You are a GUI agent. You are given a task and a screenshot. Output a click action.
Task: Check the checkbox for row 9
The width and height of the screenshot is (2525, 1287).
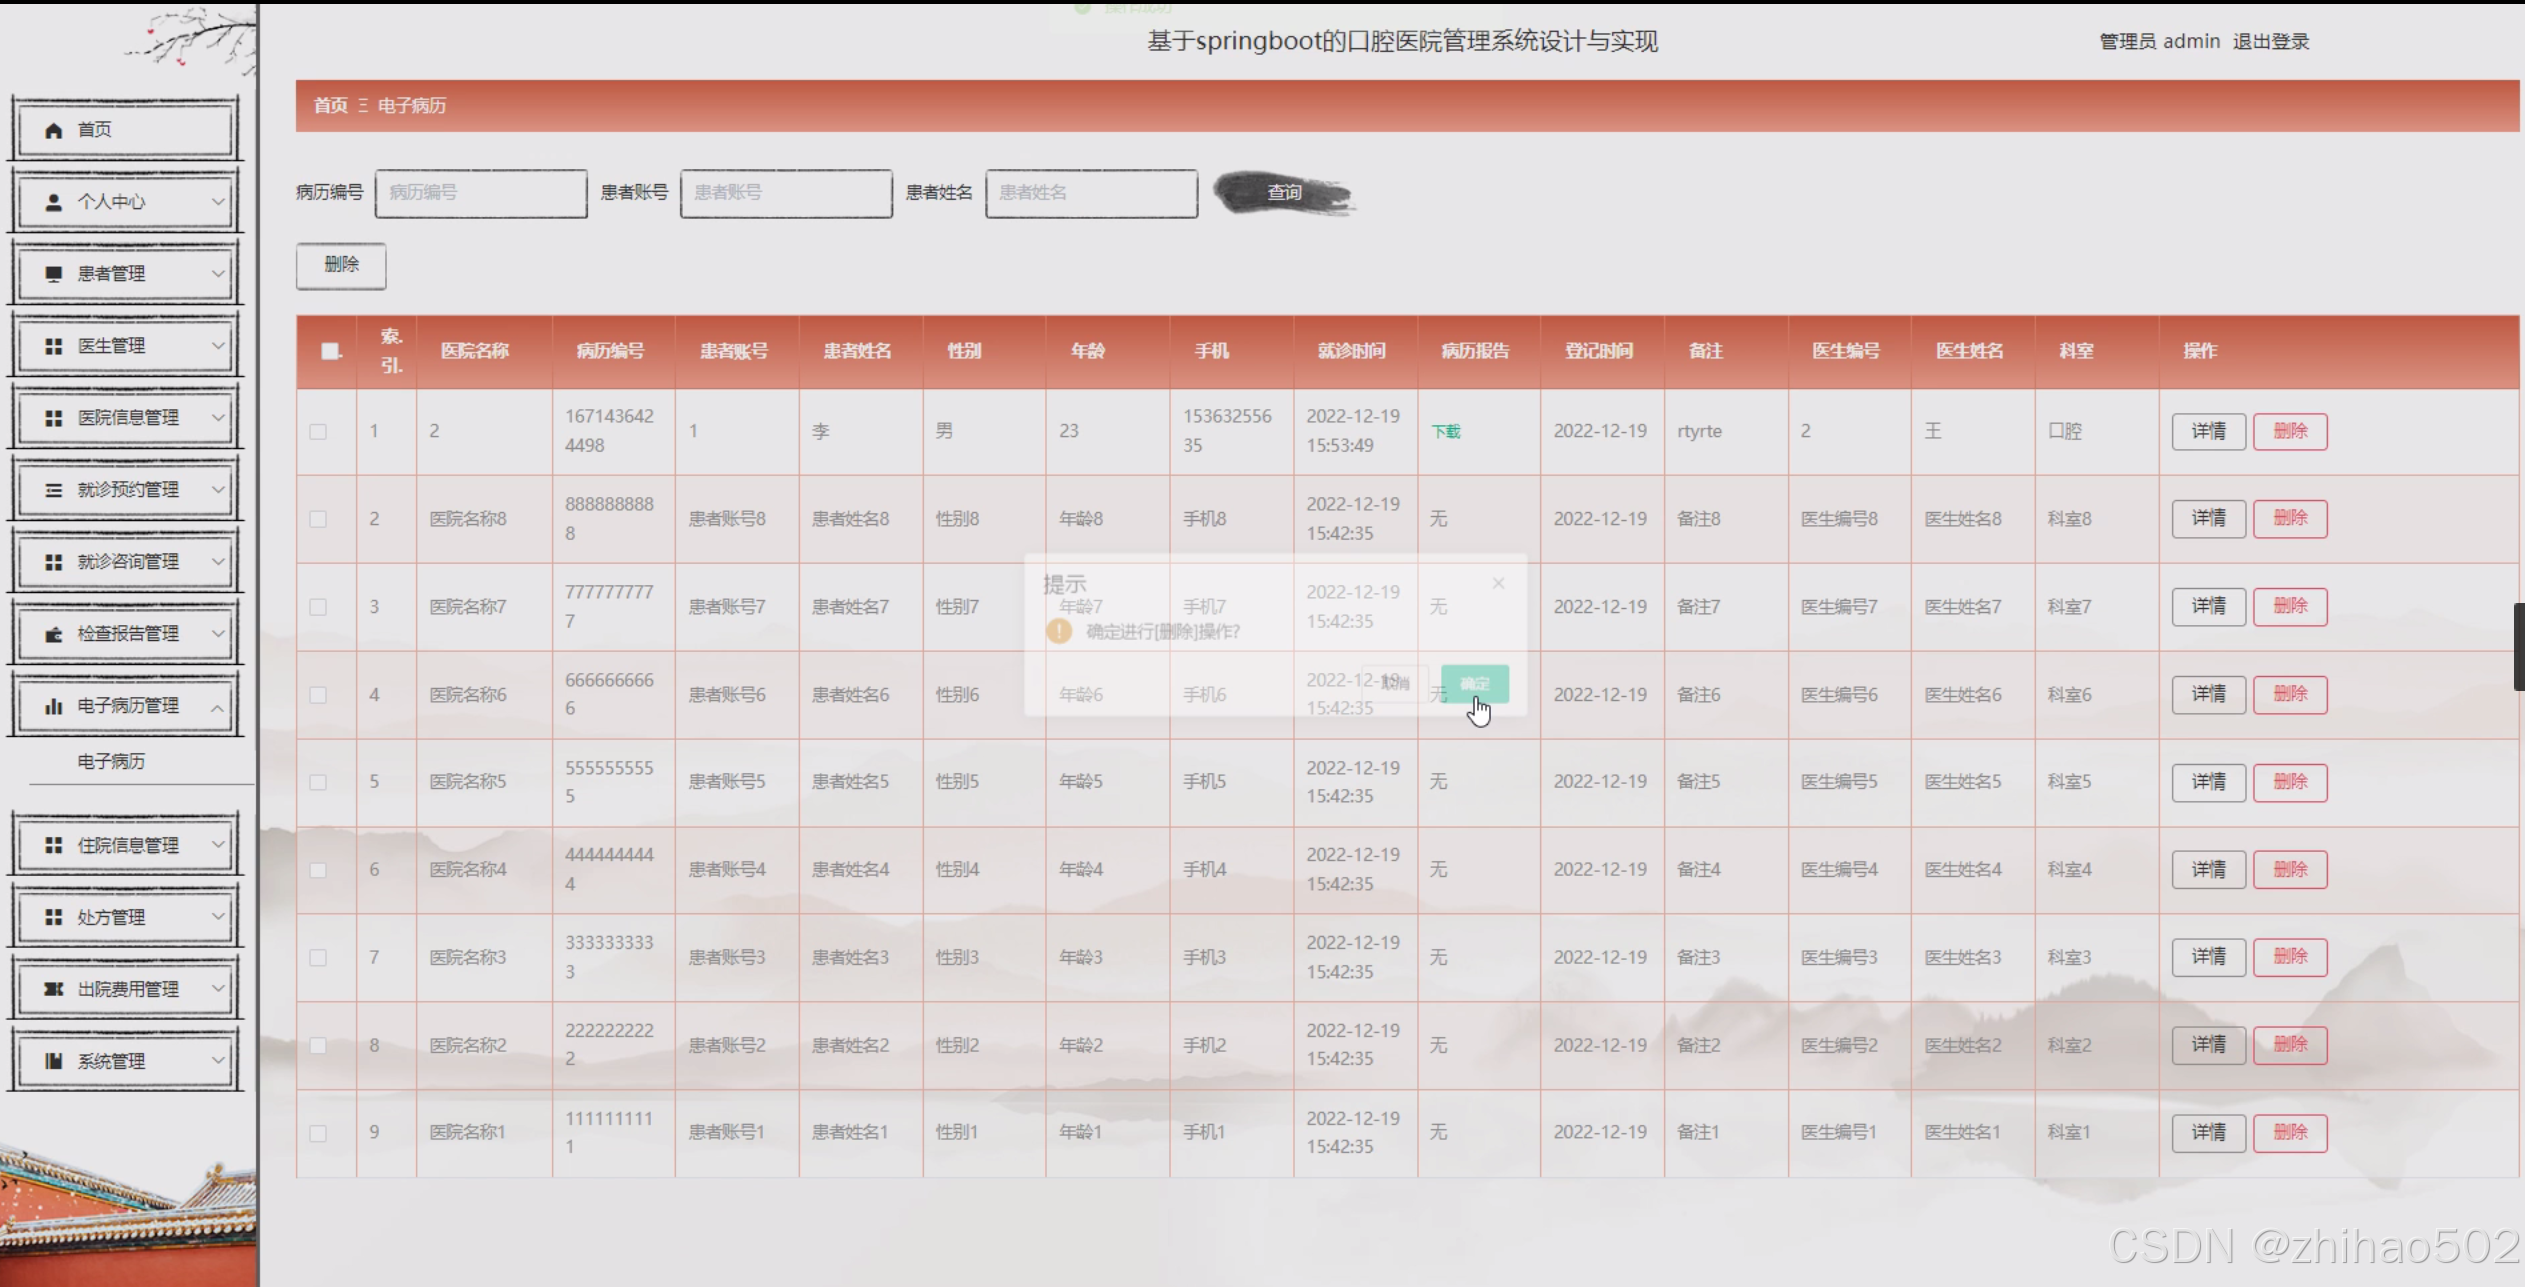click(x=318, y=1133)
